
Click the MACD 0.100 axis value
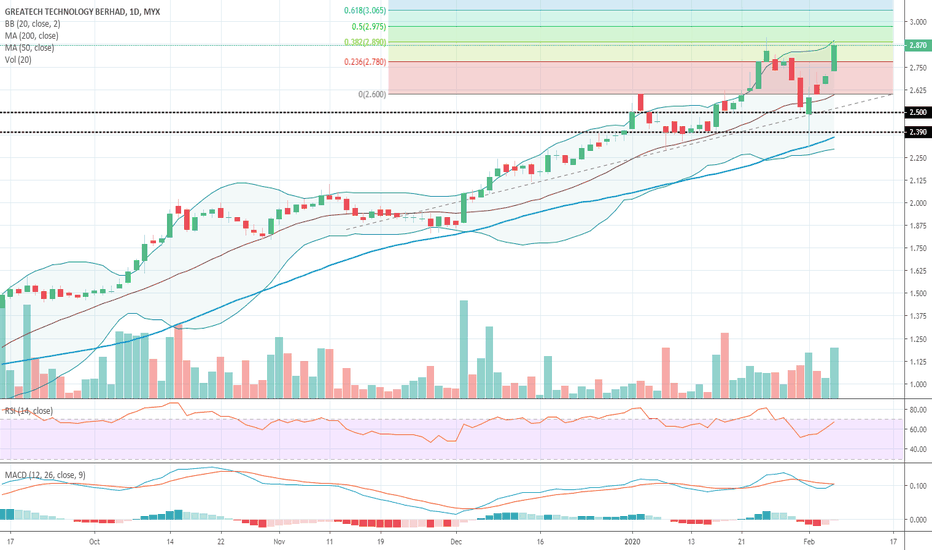[918, 486]
